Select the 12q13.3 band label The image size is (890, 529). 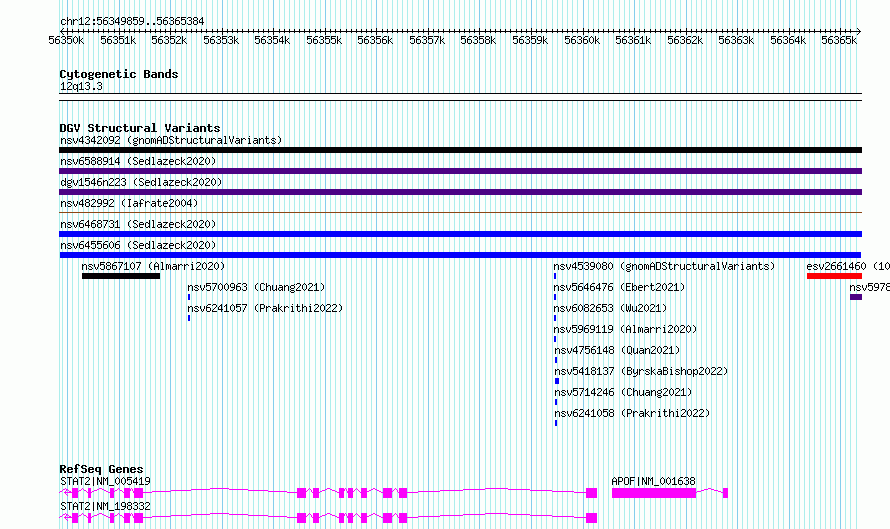click(81, 86)
